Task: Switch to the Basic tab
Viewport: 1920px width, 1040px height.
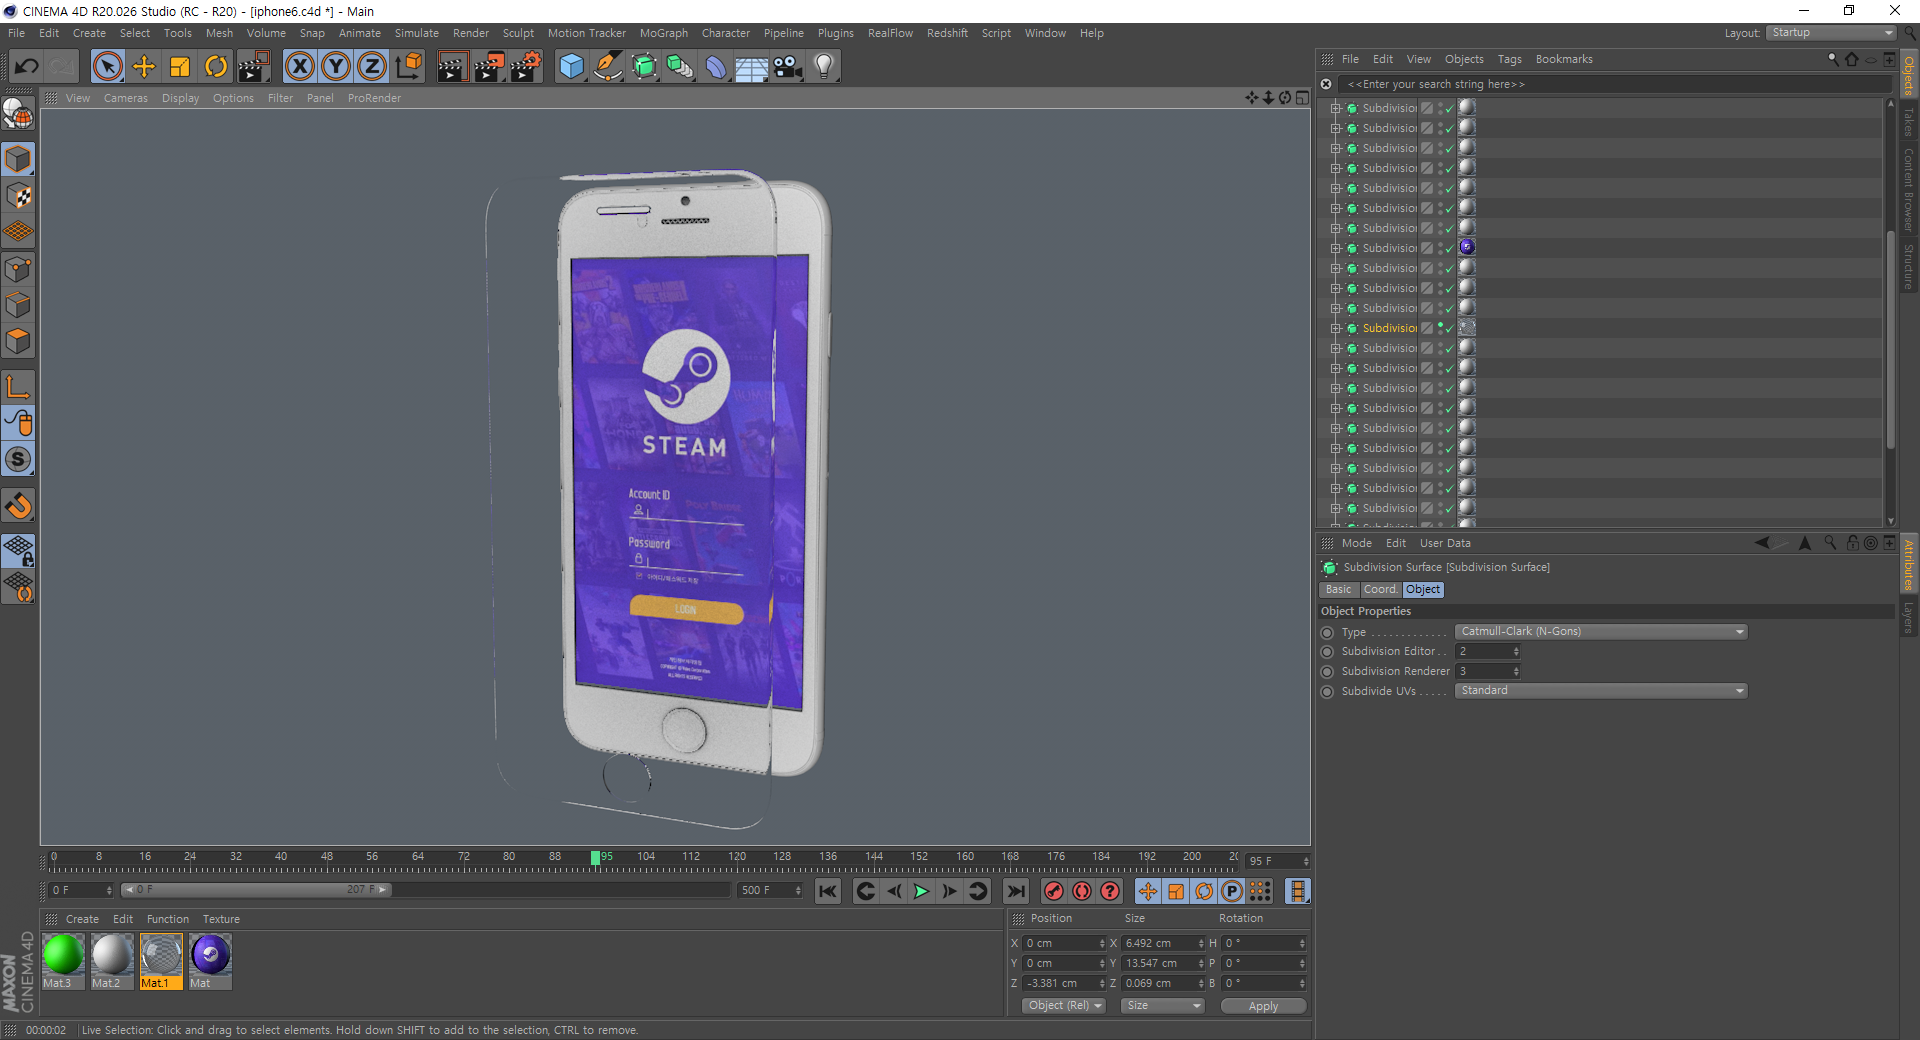Action: pyautogui.click(x=1338, y=589)
